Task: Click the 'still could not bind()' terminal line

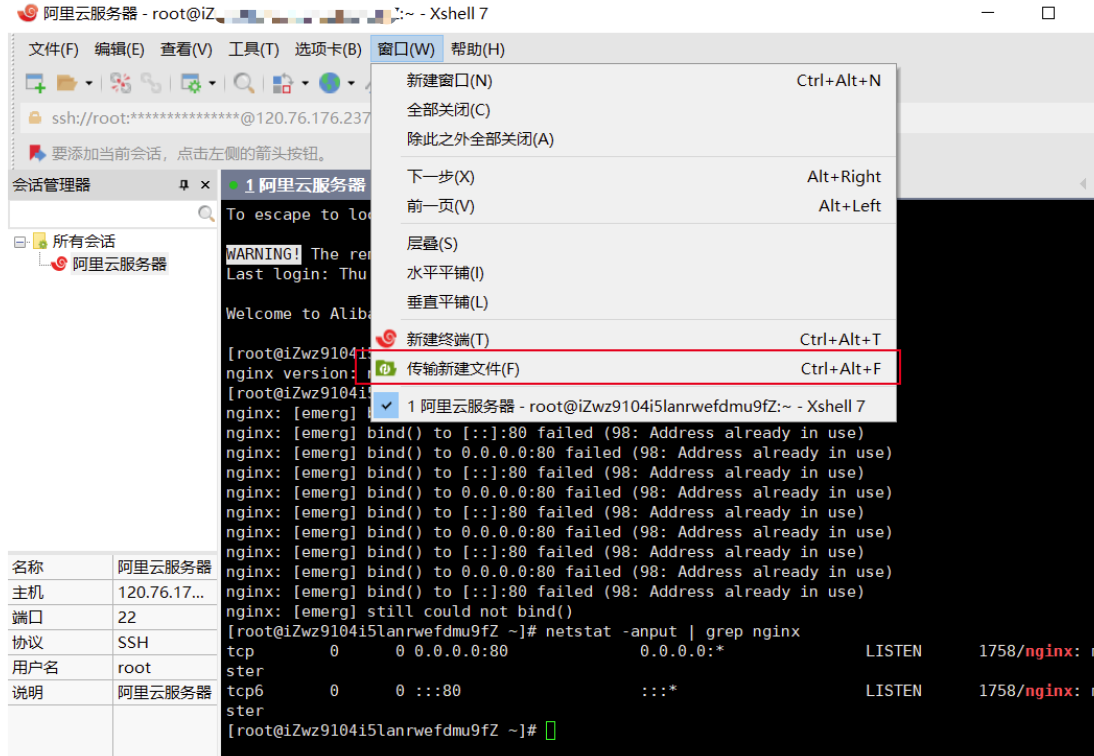Action: tap(470, 612)
